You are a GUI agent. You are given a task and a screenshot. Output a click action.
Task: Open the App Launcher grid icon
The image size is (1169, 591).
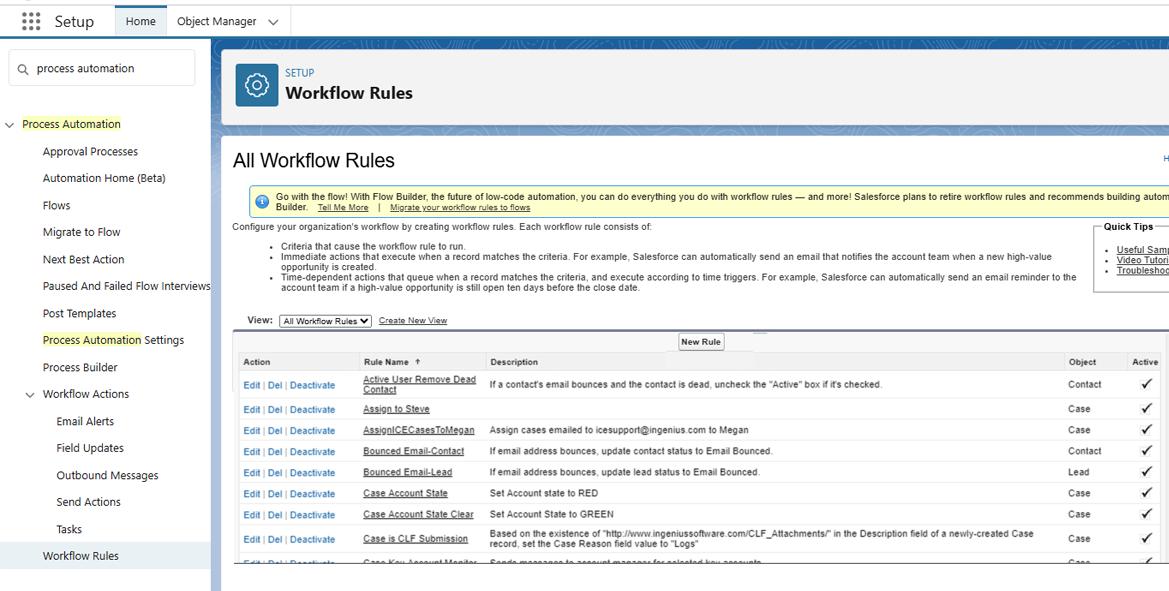click(30, 20)
